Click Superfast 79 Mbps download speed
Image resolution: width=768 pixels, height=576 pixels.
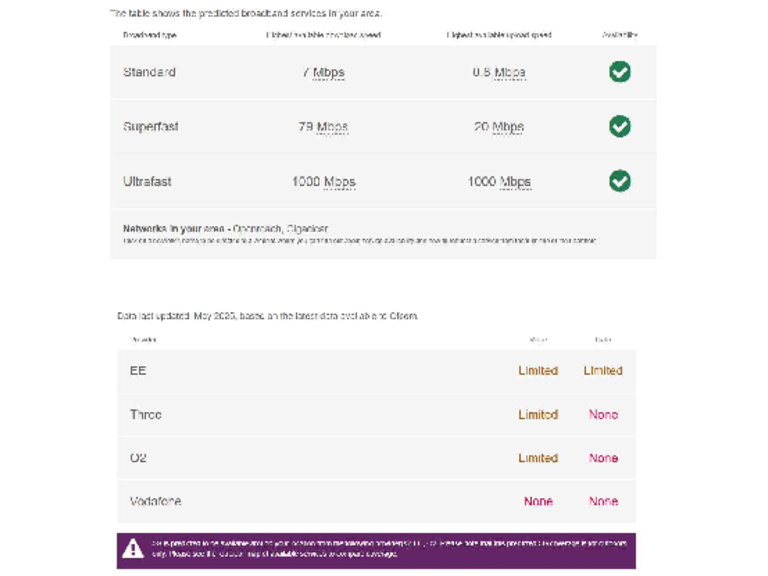pyautogui.click(x=323, y=127)
